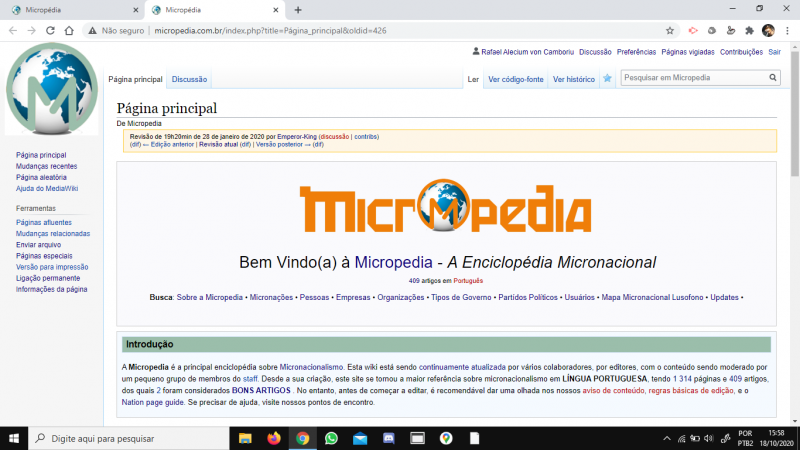
Task: Click the browser back arrow
Action: (x=13, y=31)
